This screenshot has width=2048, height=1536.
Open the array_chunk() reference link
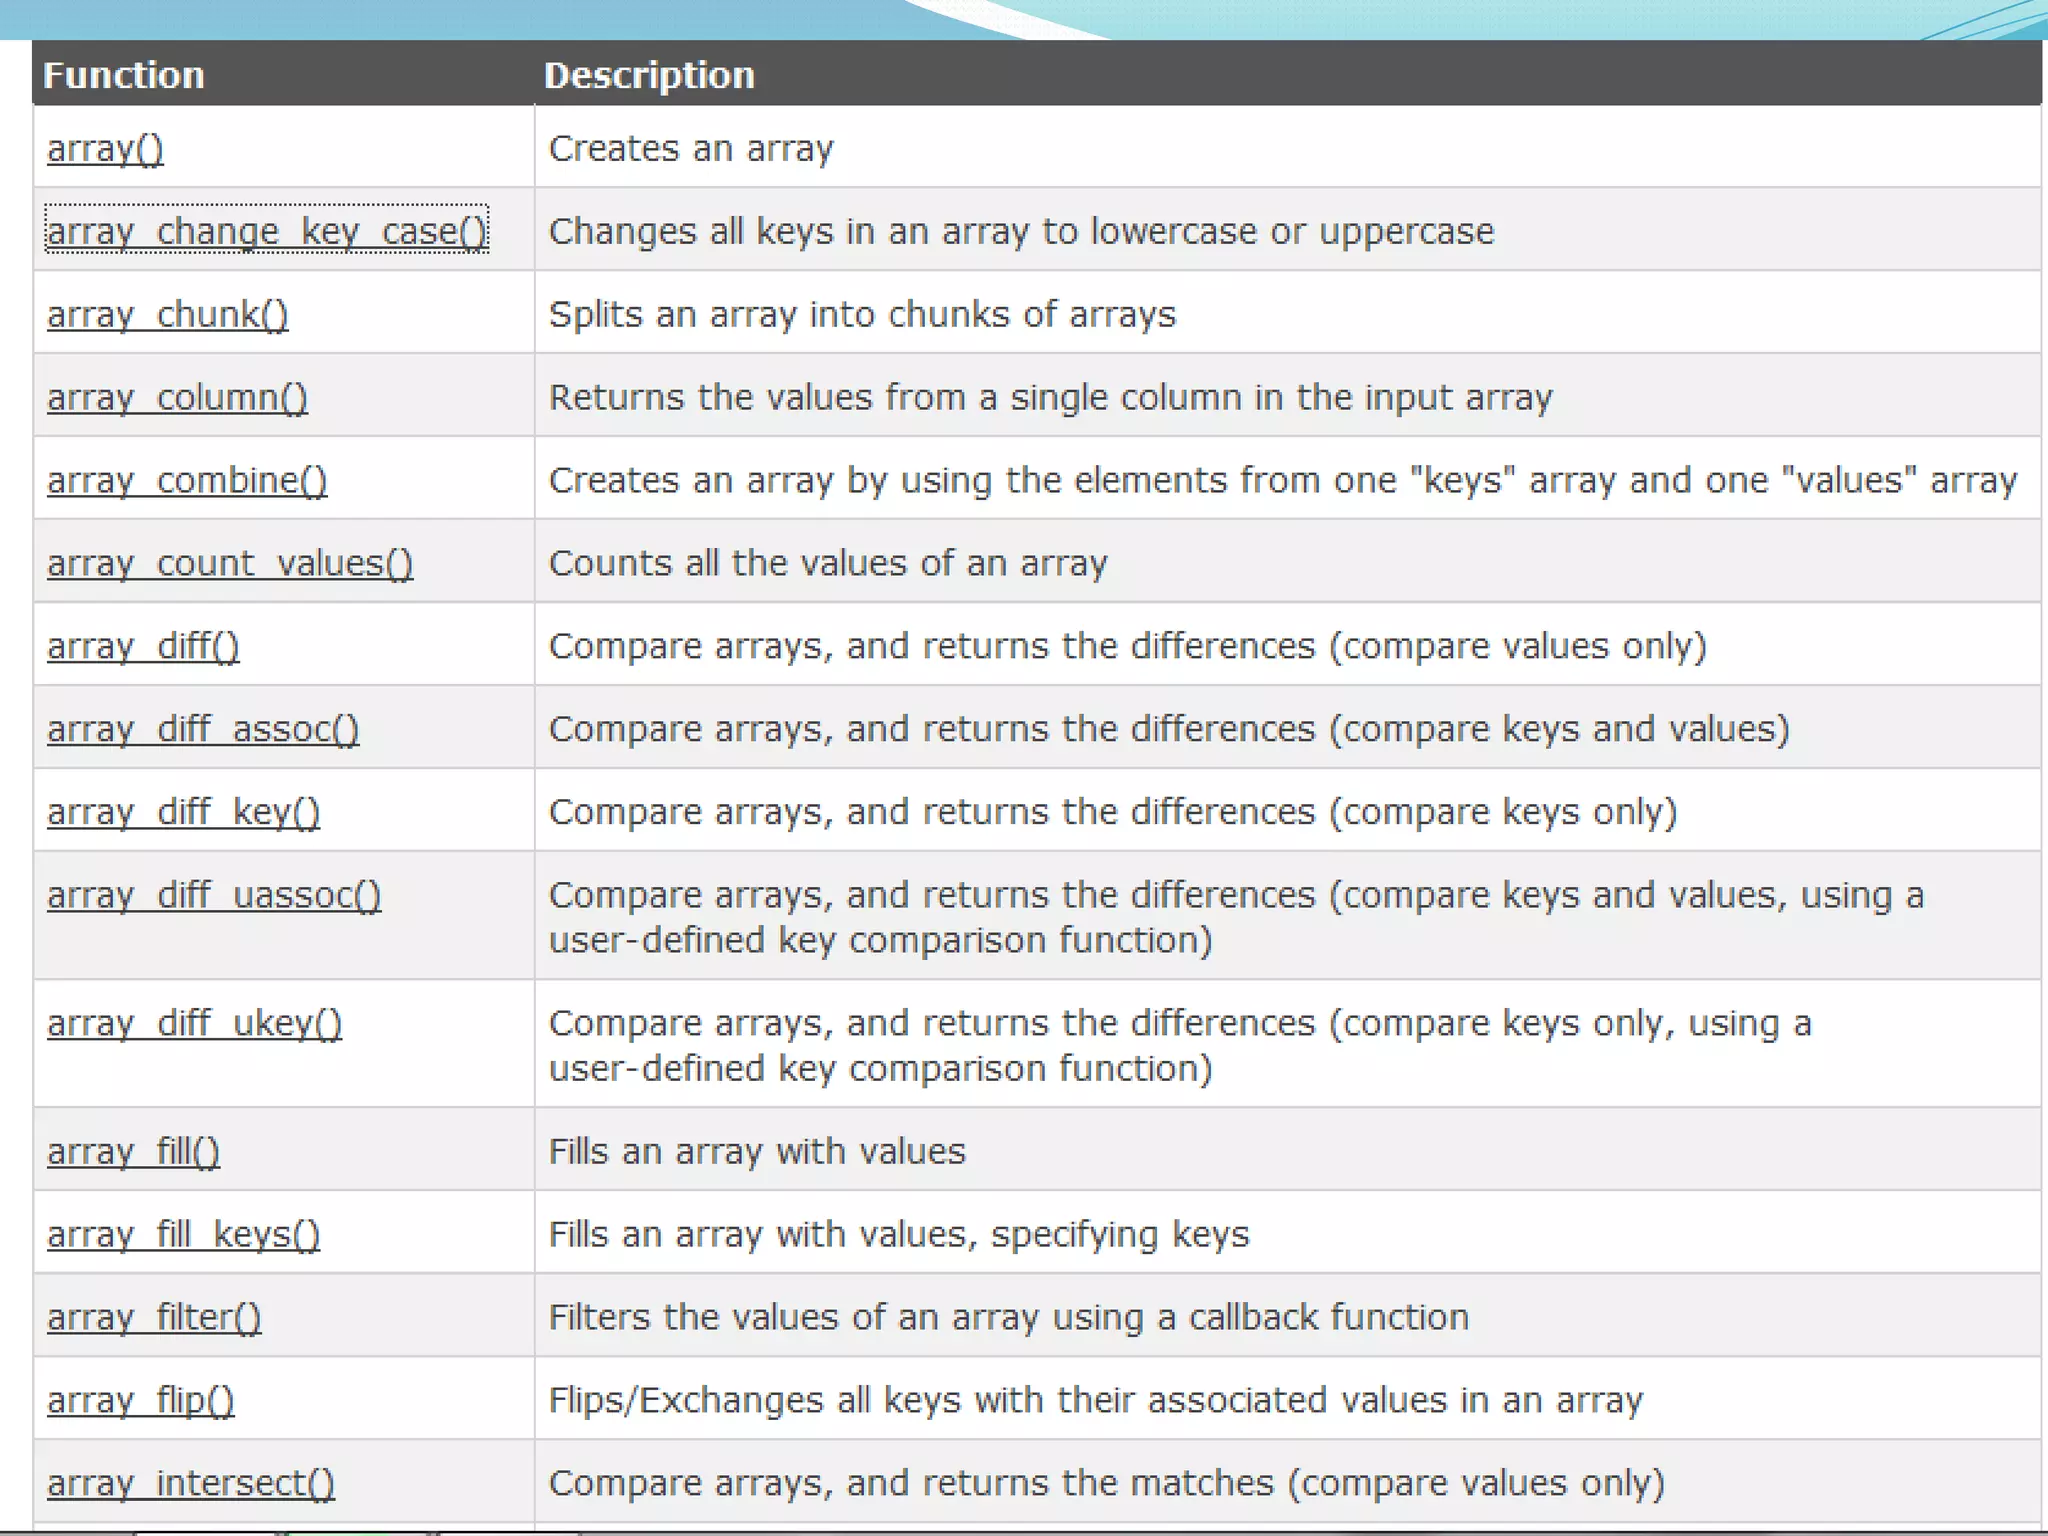pyautogui.click(x=167, y=315)
